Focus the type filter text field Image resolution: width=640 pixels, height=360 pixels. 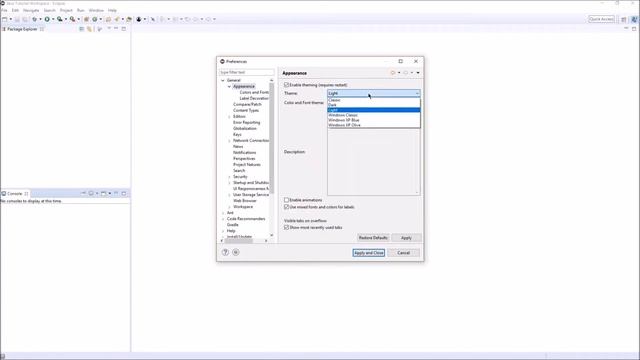[x=247, y=72]
